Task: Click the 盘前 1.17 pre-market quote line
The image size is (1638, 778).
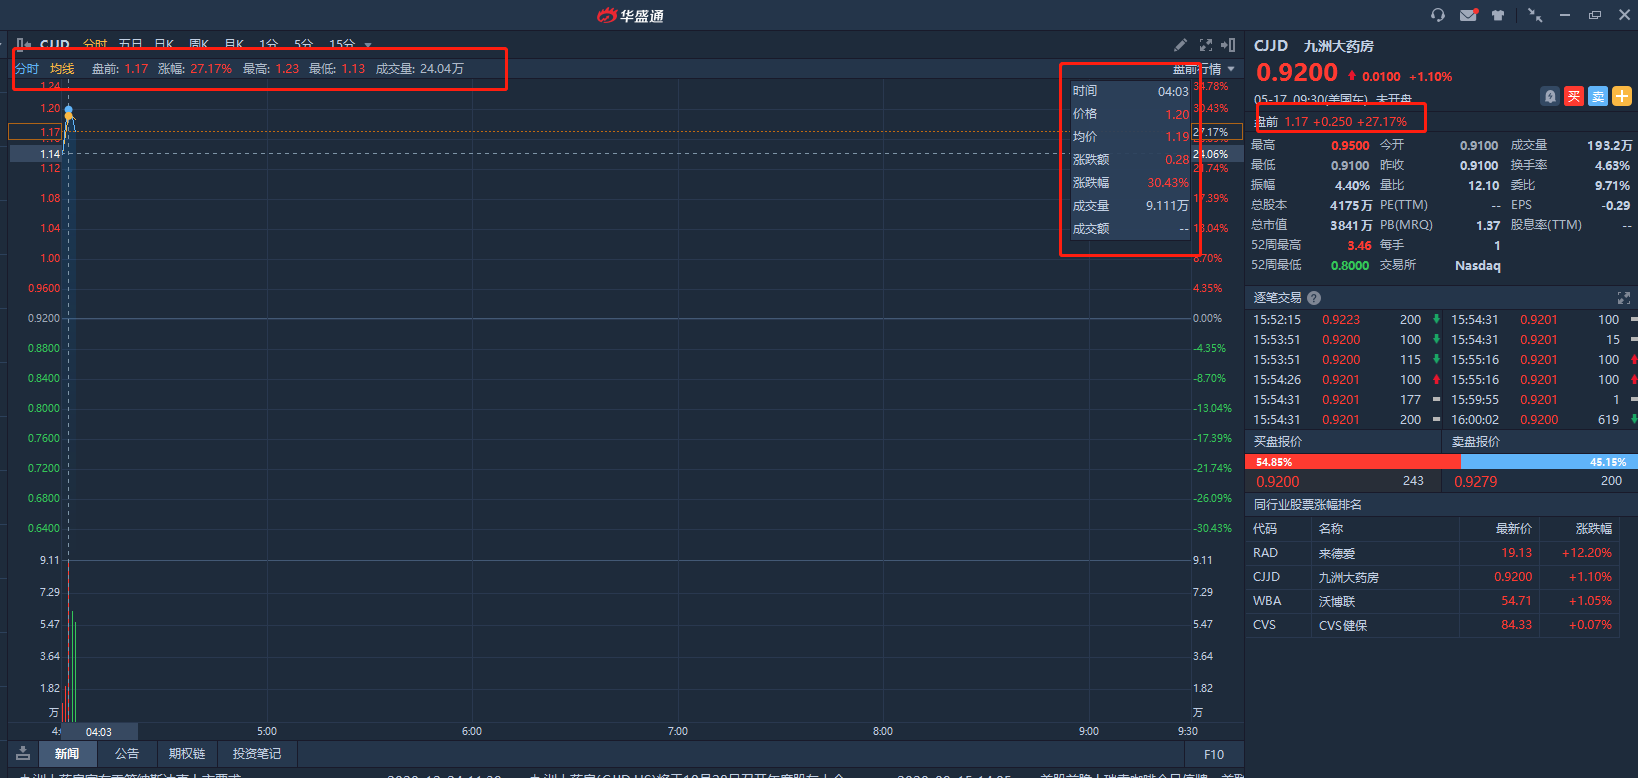Action: (x=1331, y=122)
